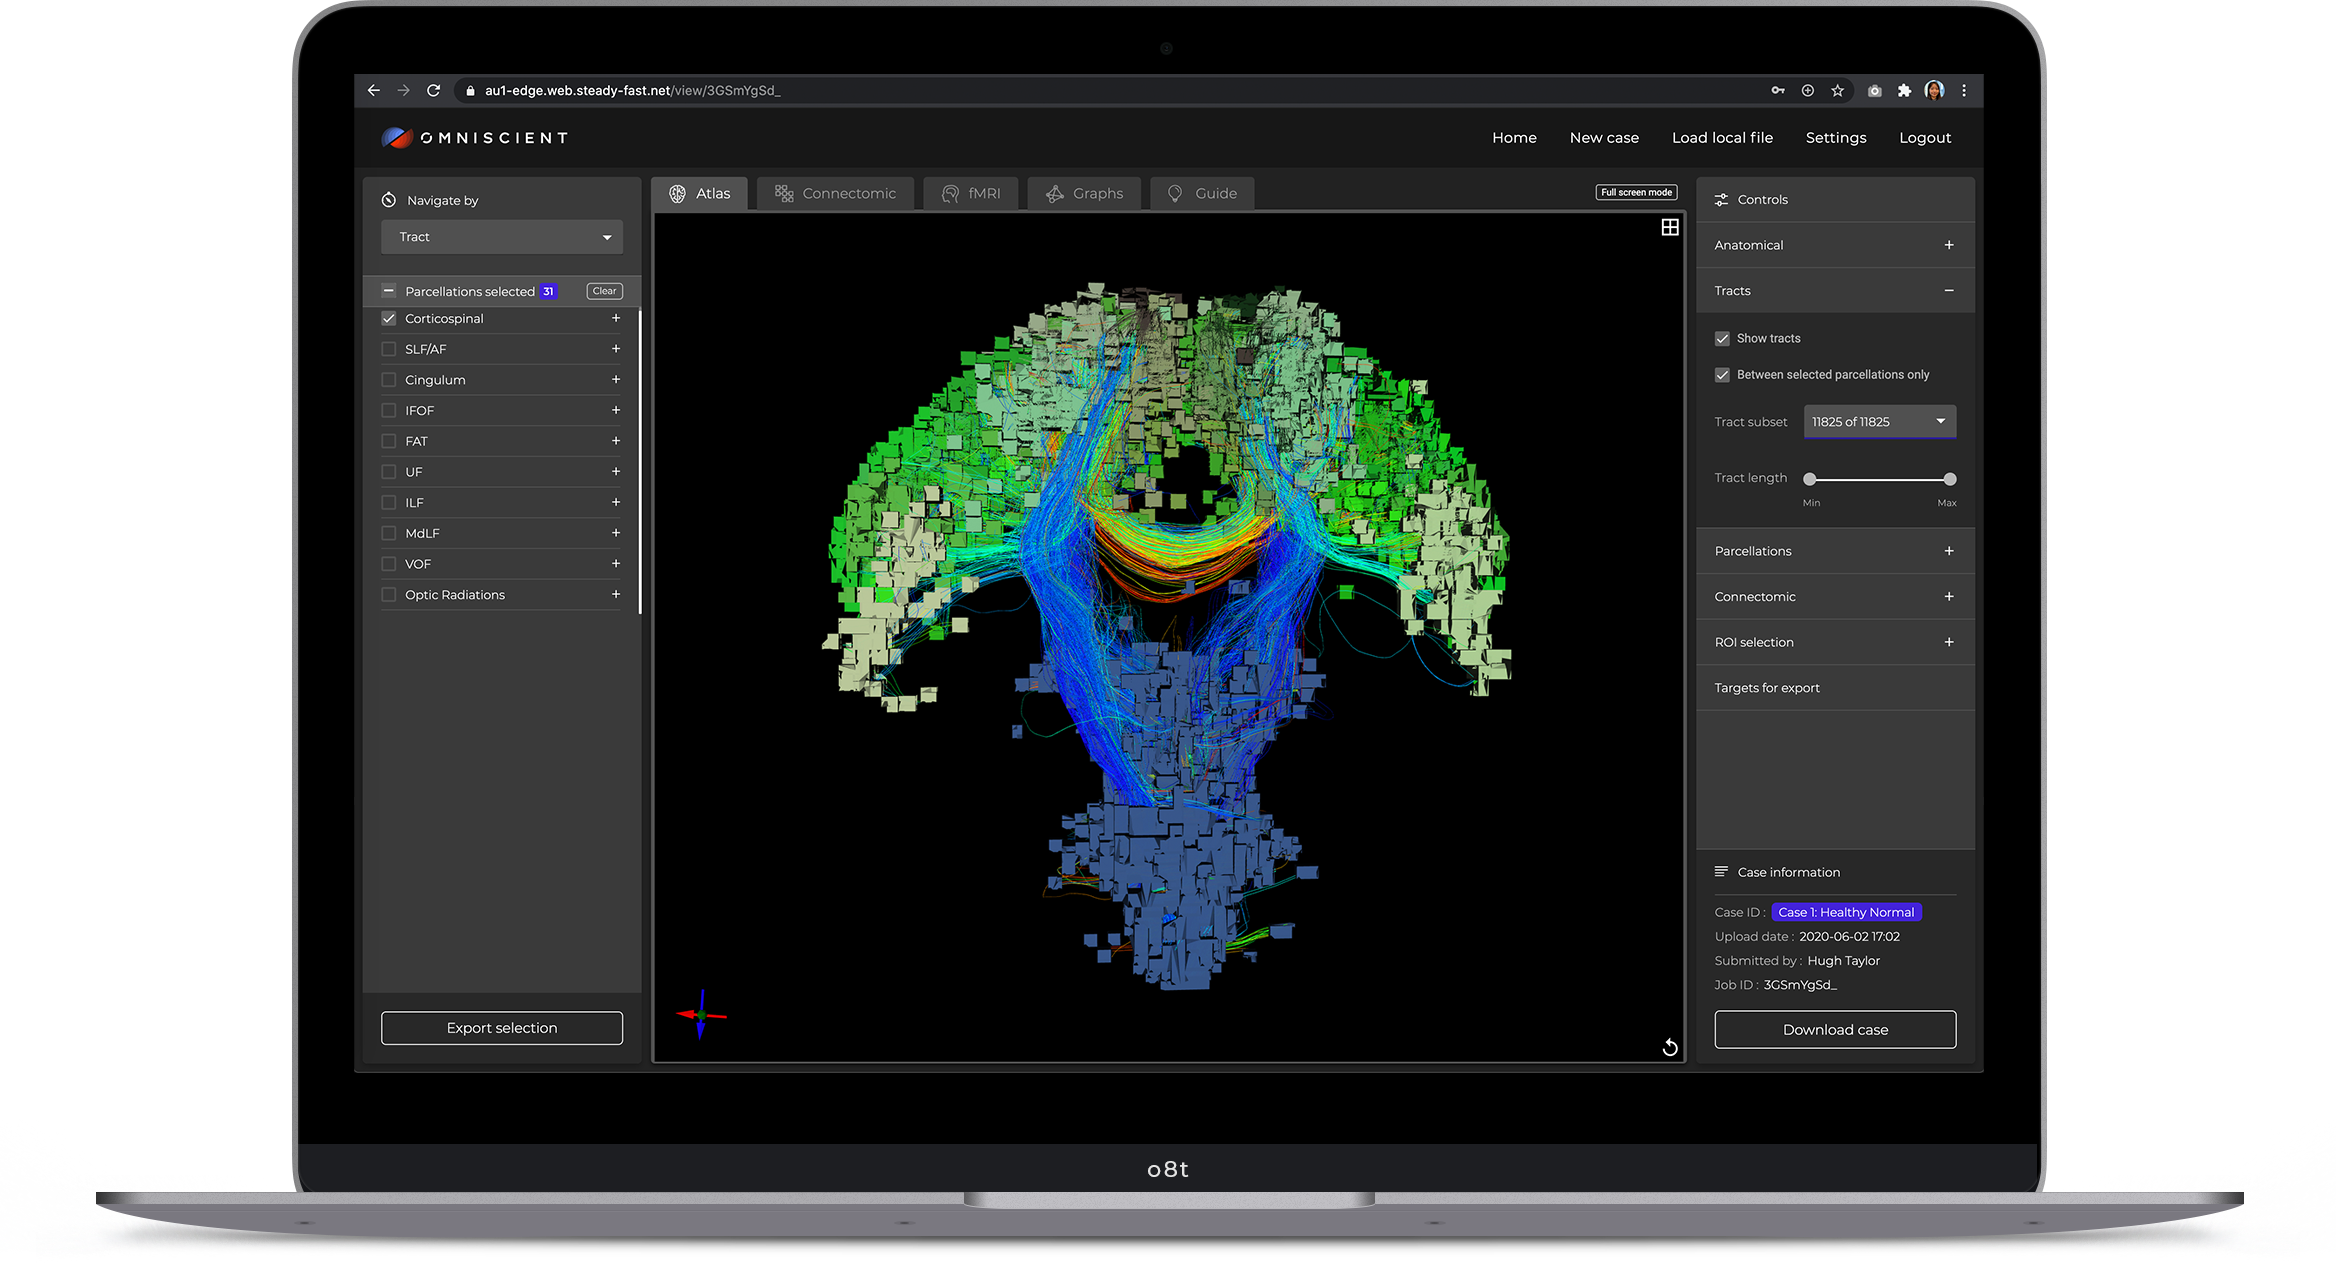Enable the SLF/AF tract checkbox

(x=389, y=349)
